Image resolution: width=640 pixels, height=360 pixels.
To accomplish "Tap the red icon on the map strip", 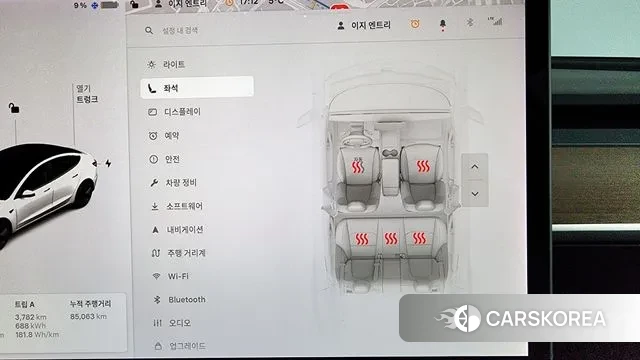I will point(340,6).
